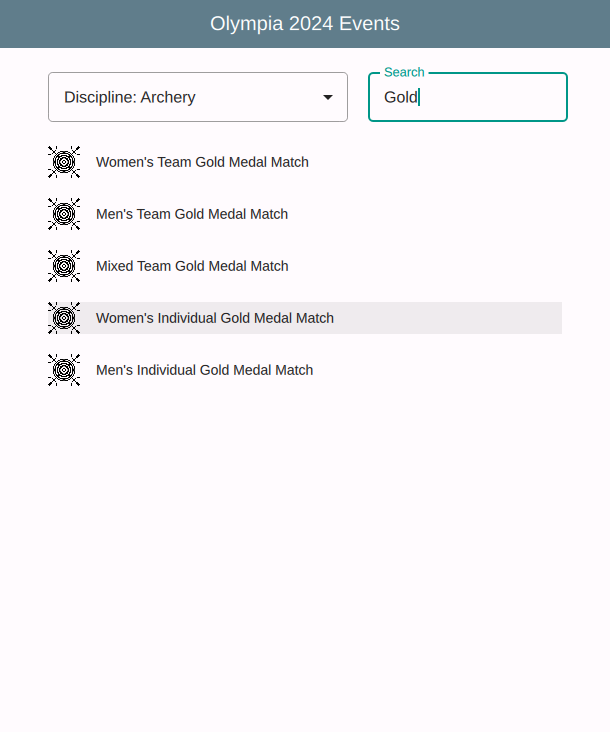The image size is (610, 732).
Task: Click right end of highlighted Women's Individual row
Action: [540, 318]
